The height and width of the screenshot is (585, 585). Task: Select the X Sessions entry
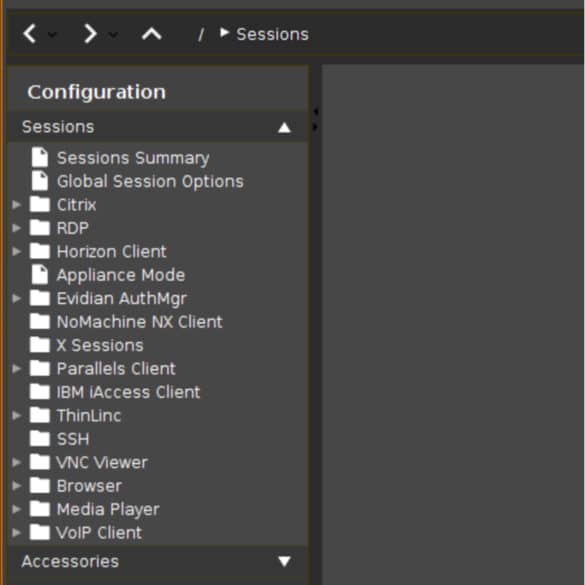100,345
